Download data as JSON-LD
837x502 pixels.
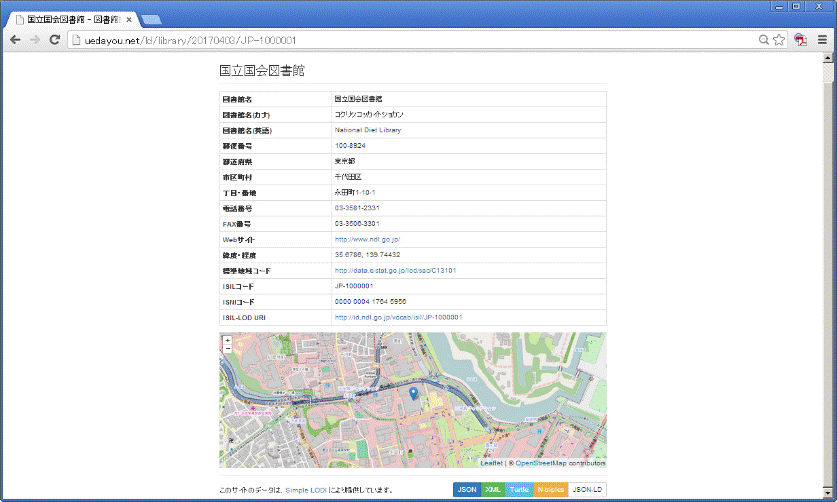click(587, 490)
